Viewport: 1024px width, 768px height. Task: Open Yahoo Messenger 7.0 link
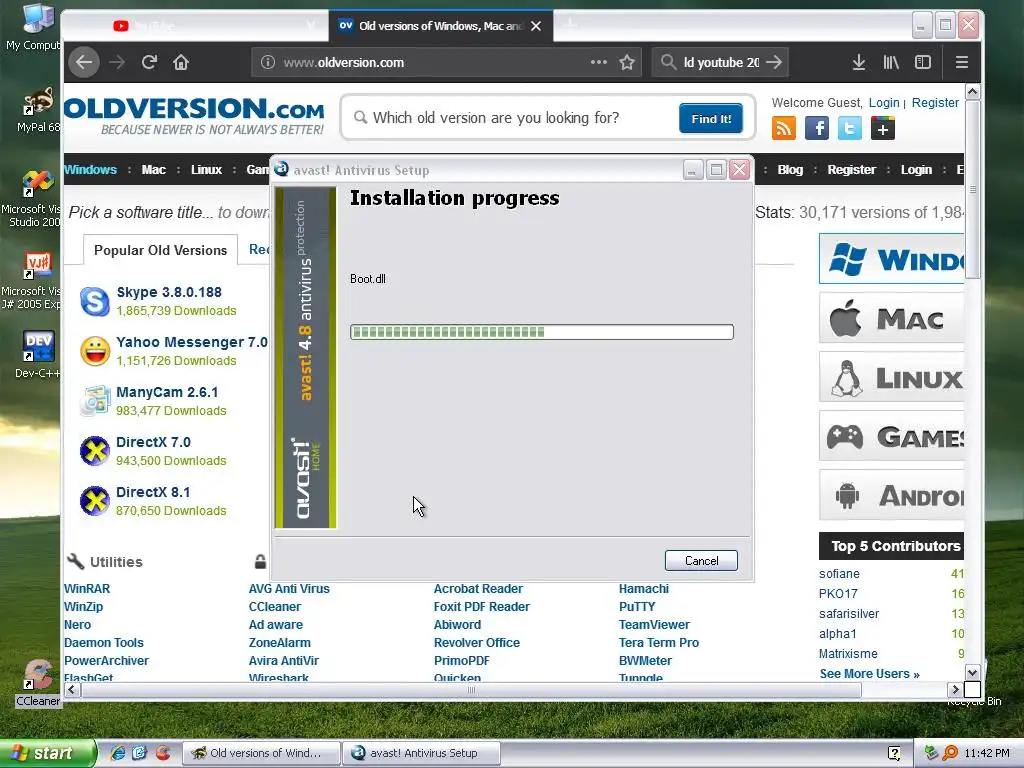tap(192, 342)
